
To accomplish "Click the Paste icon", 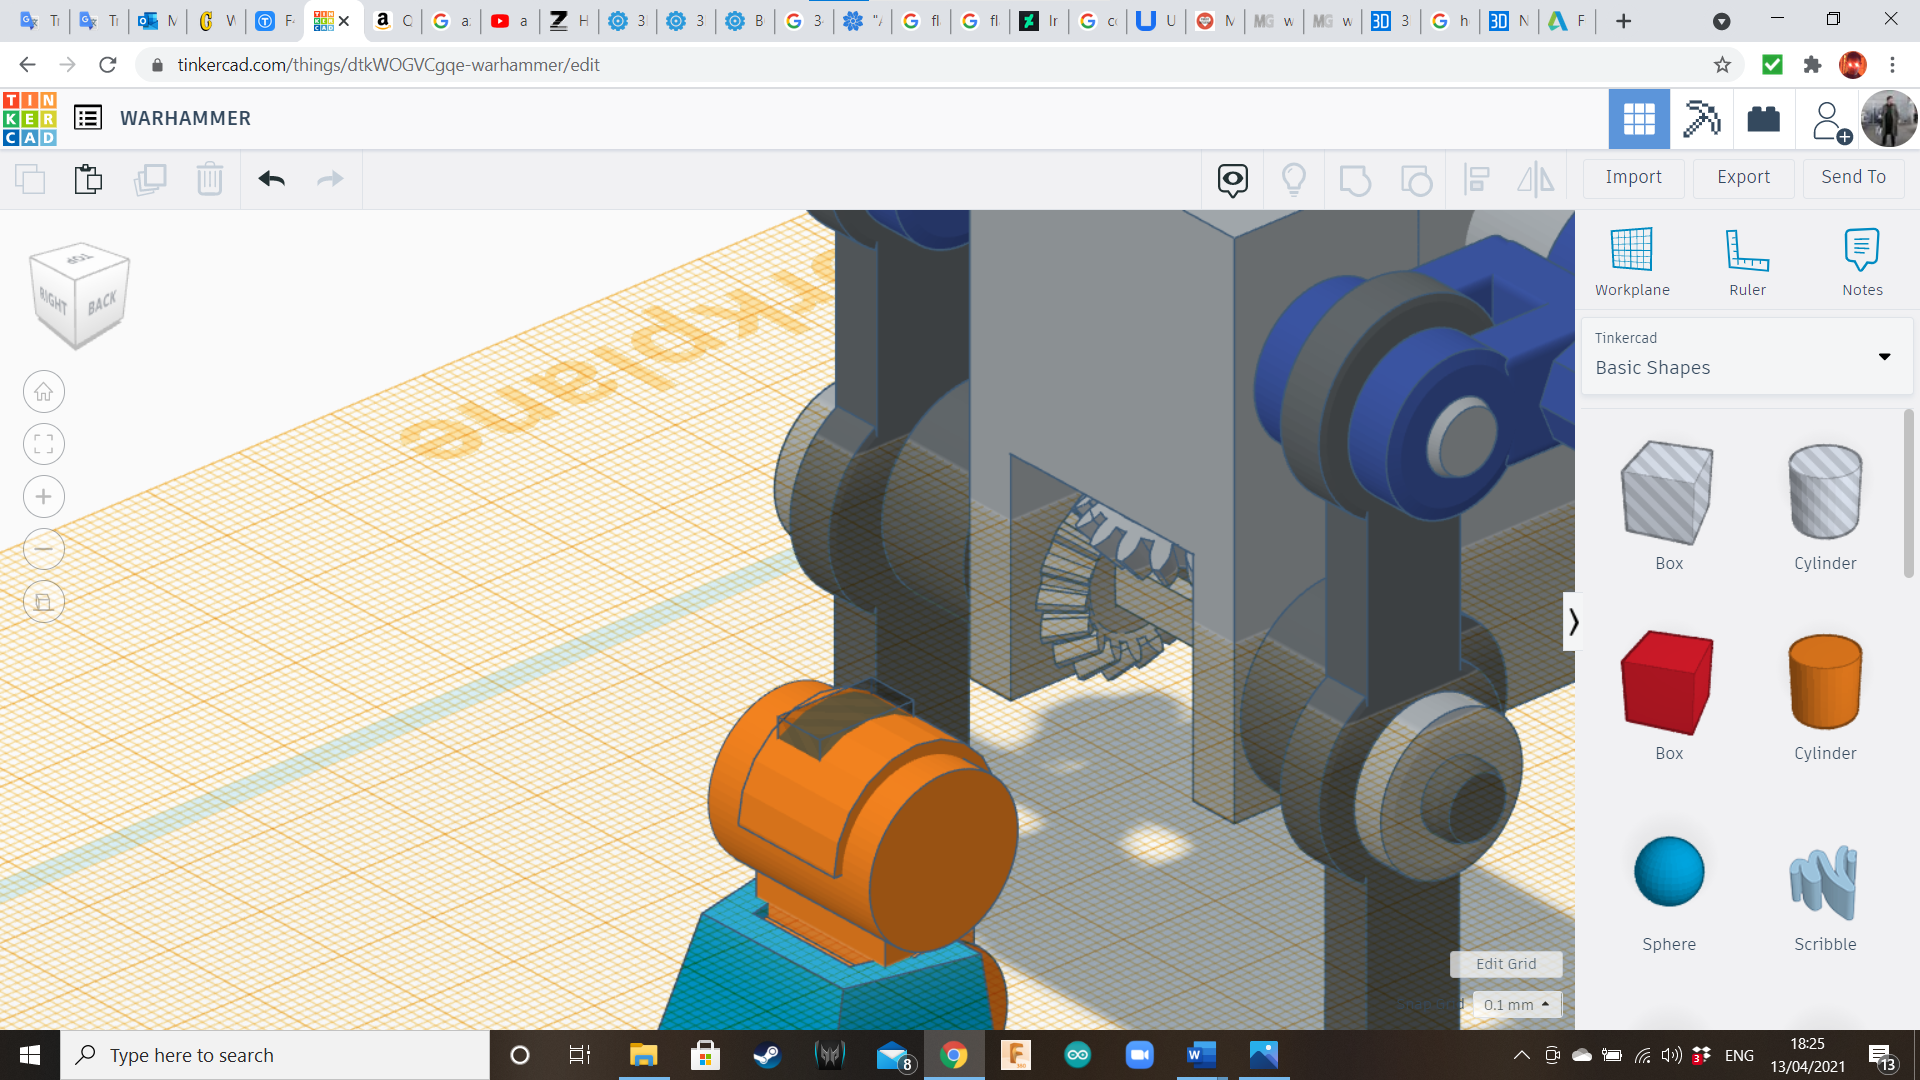I will 88,179.
